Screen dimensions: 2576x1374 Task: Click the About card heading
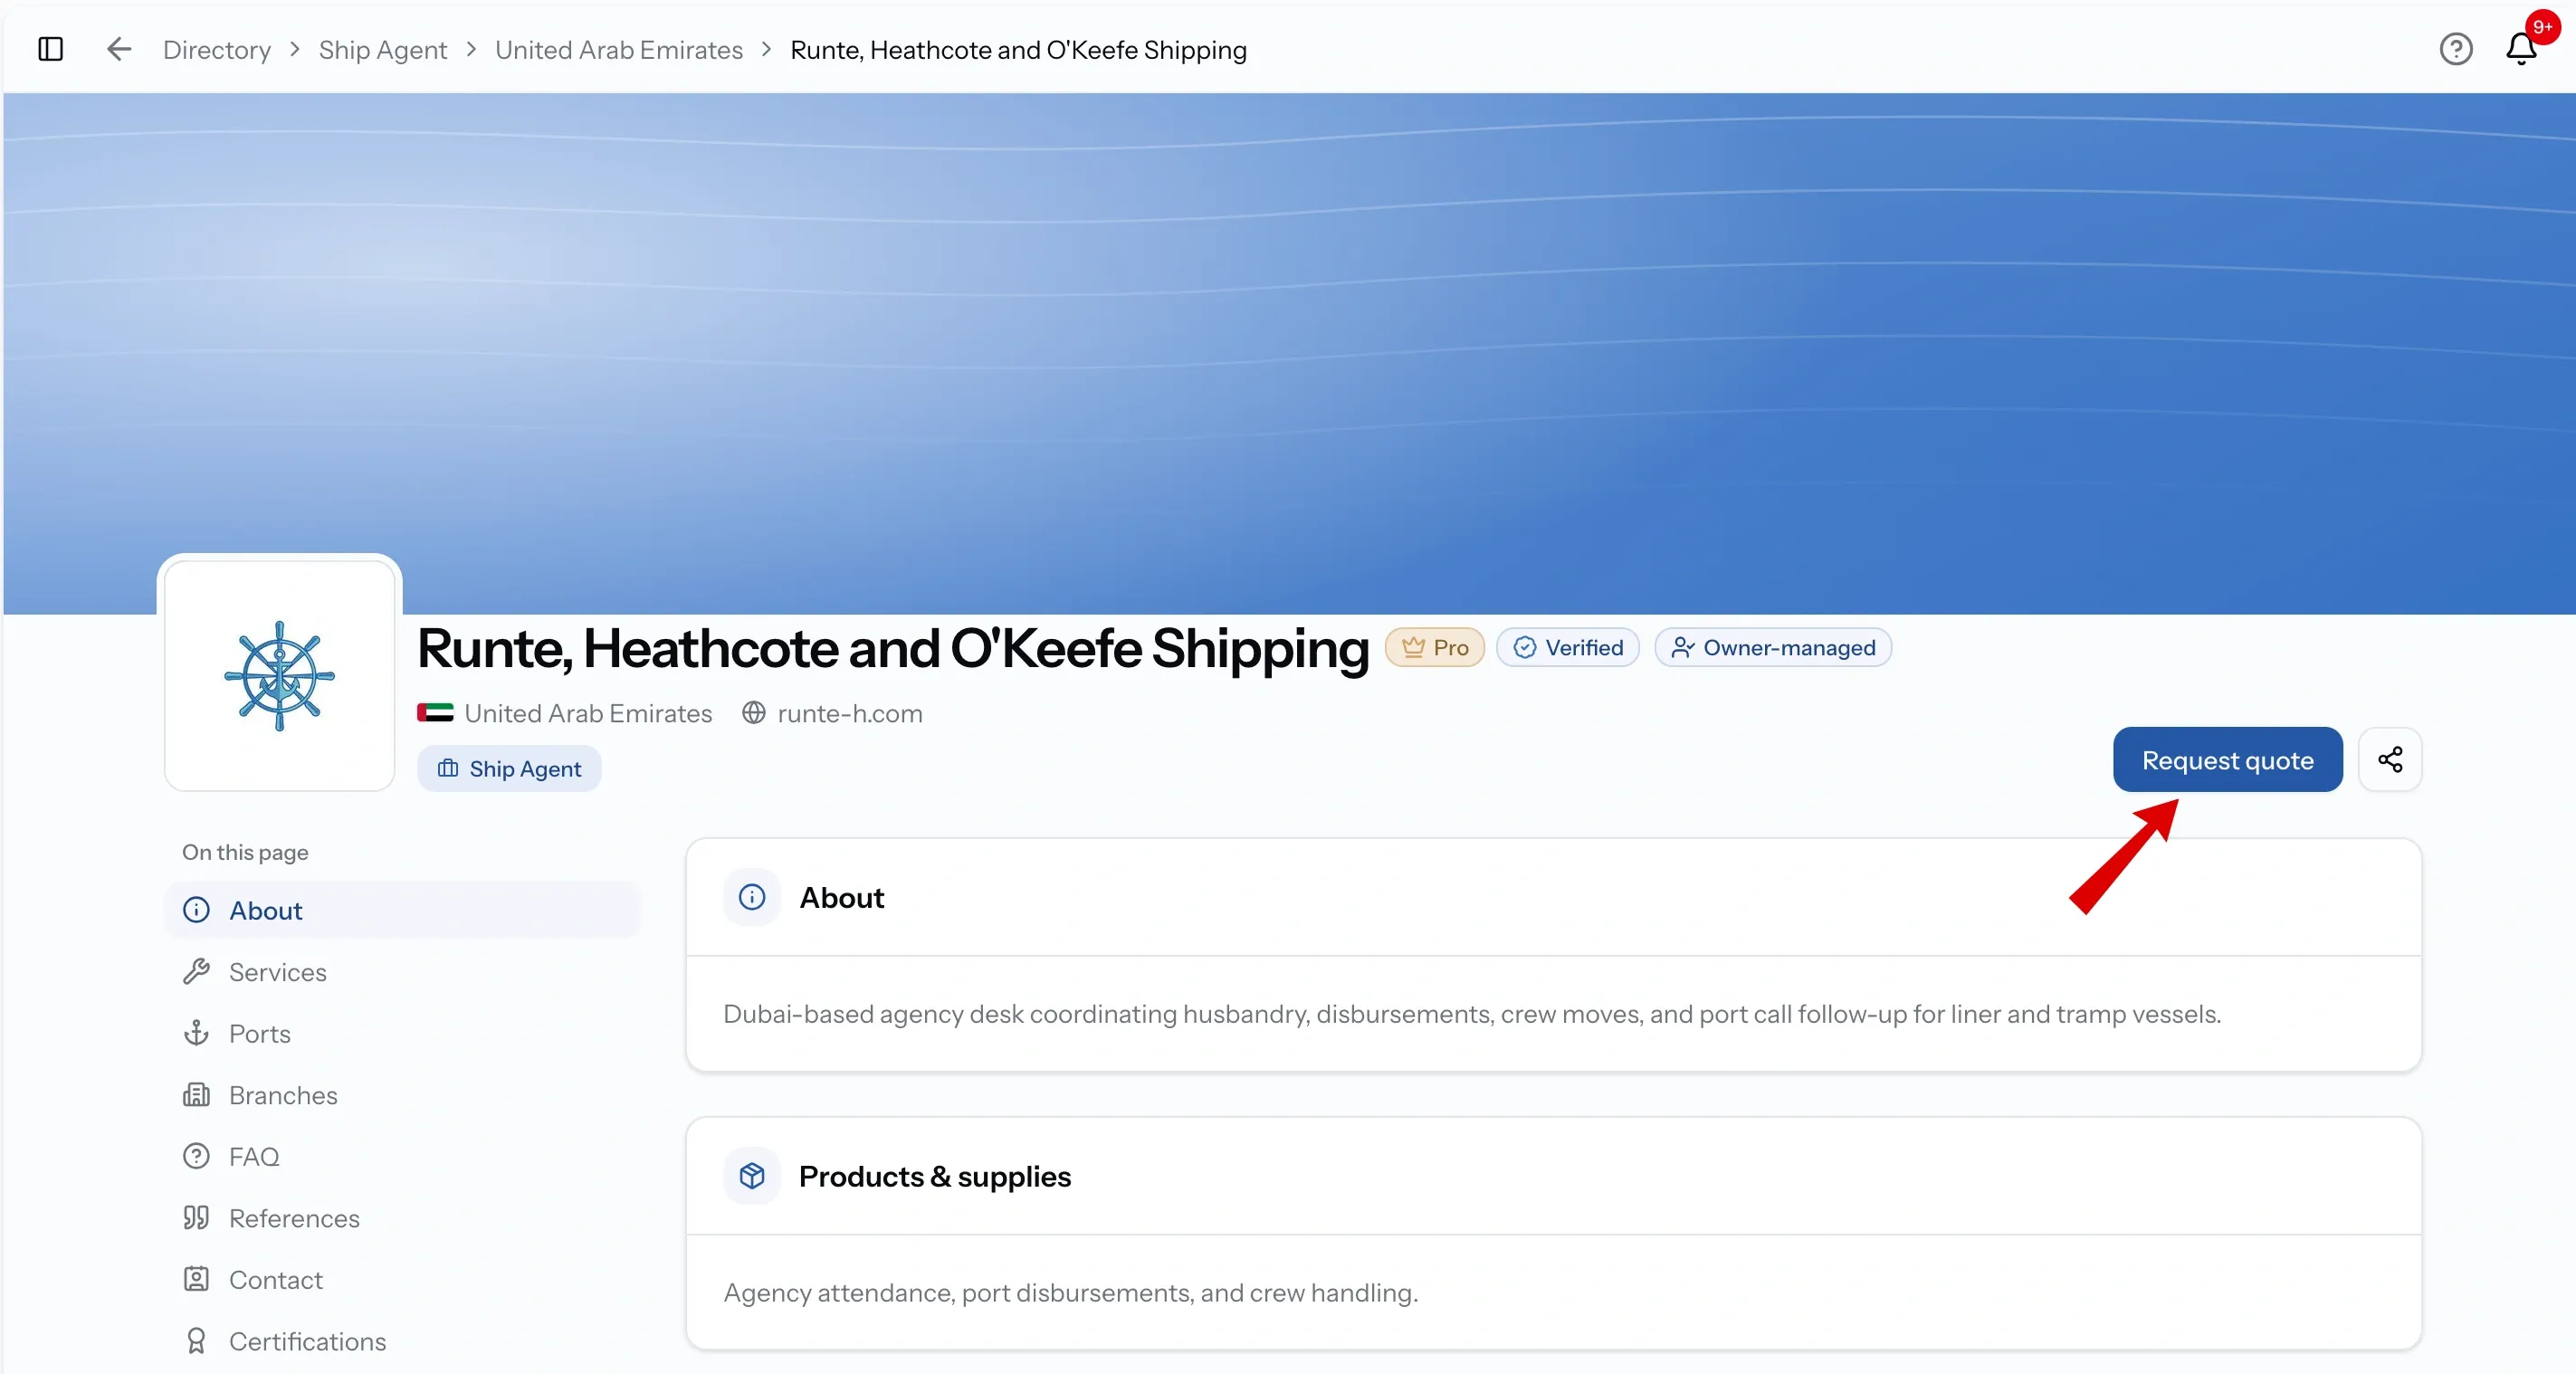click(842, 897)
